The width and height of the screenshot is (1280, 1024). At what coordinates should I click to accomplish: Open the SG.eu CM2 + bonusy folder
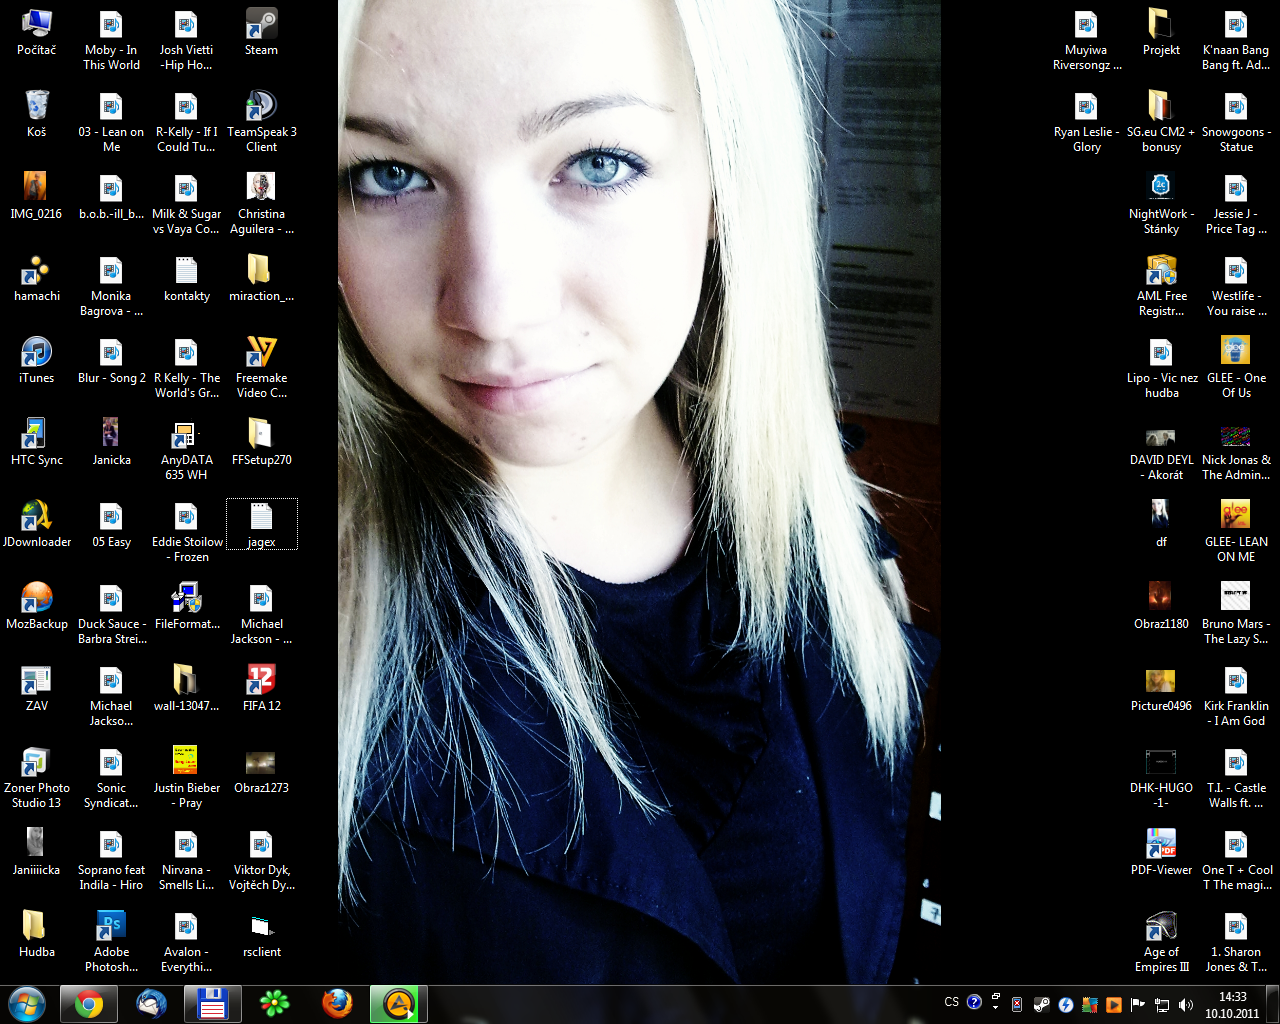pyautogui.click(x=1161, y=121)
